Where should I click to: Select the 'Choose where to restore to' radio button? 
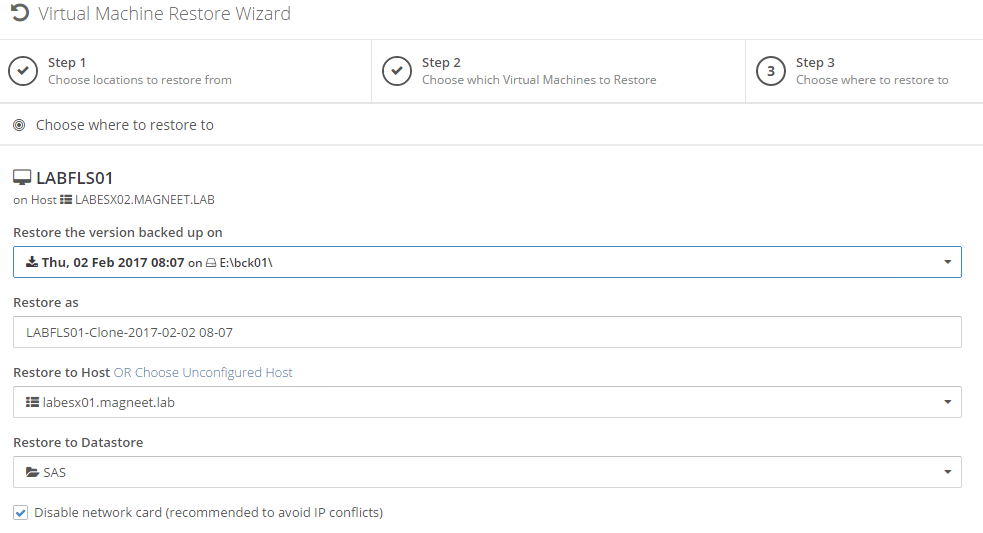coord(19,125)
